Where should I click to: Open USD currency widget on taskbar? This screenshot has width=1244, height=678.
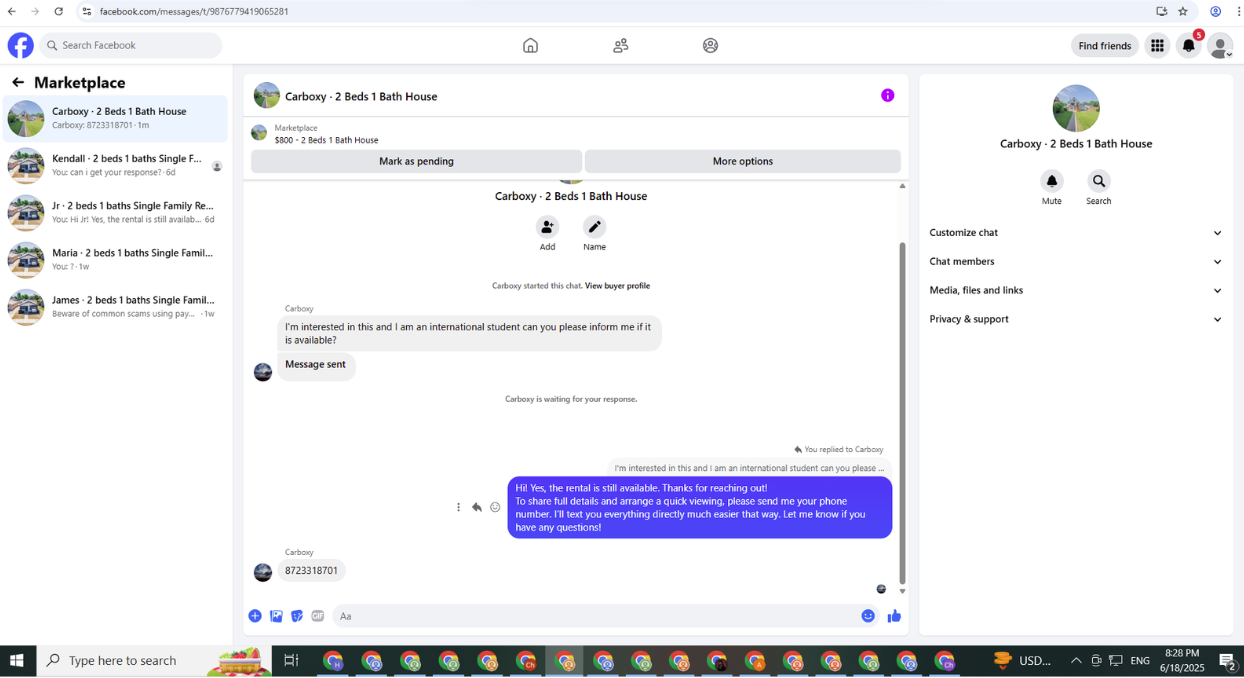tap(1022, 660)
